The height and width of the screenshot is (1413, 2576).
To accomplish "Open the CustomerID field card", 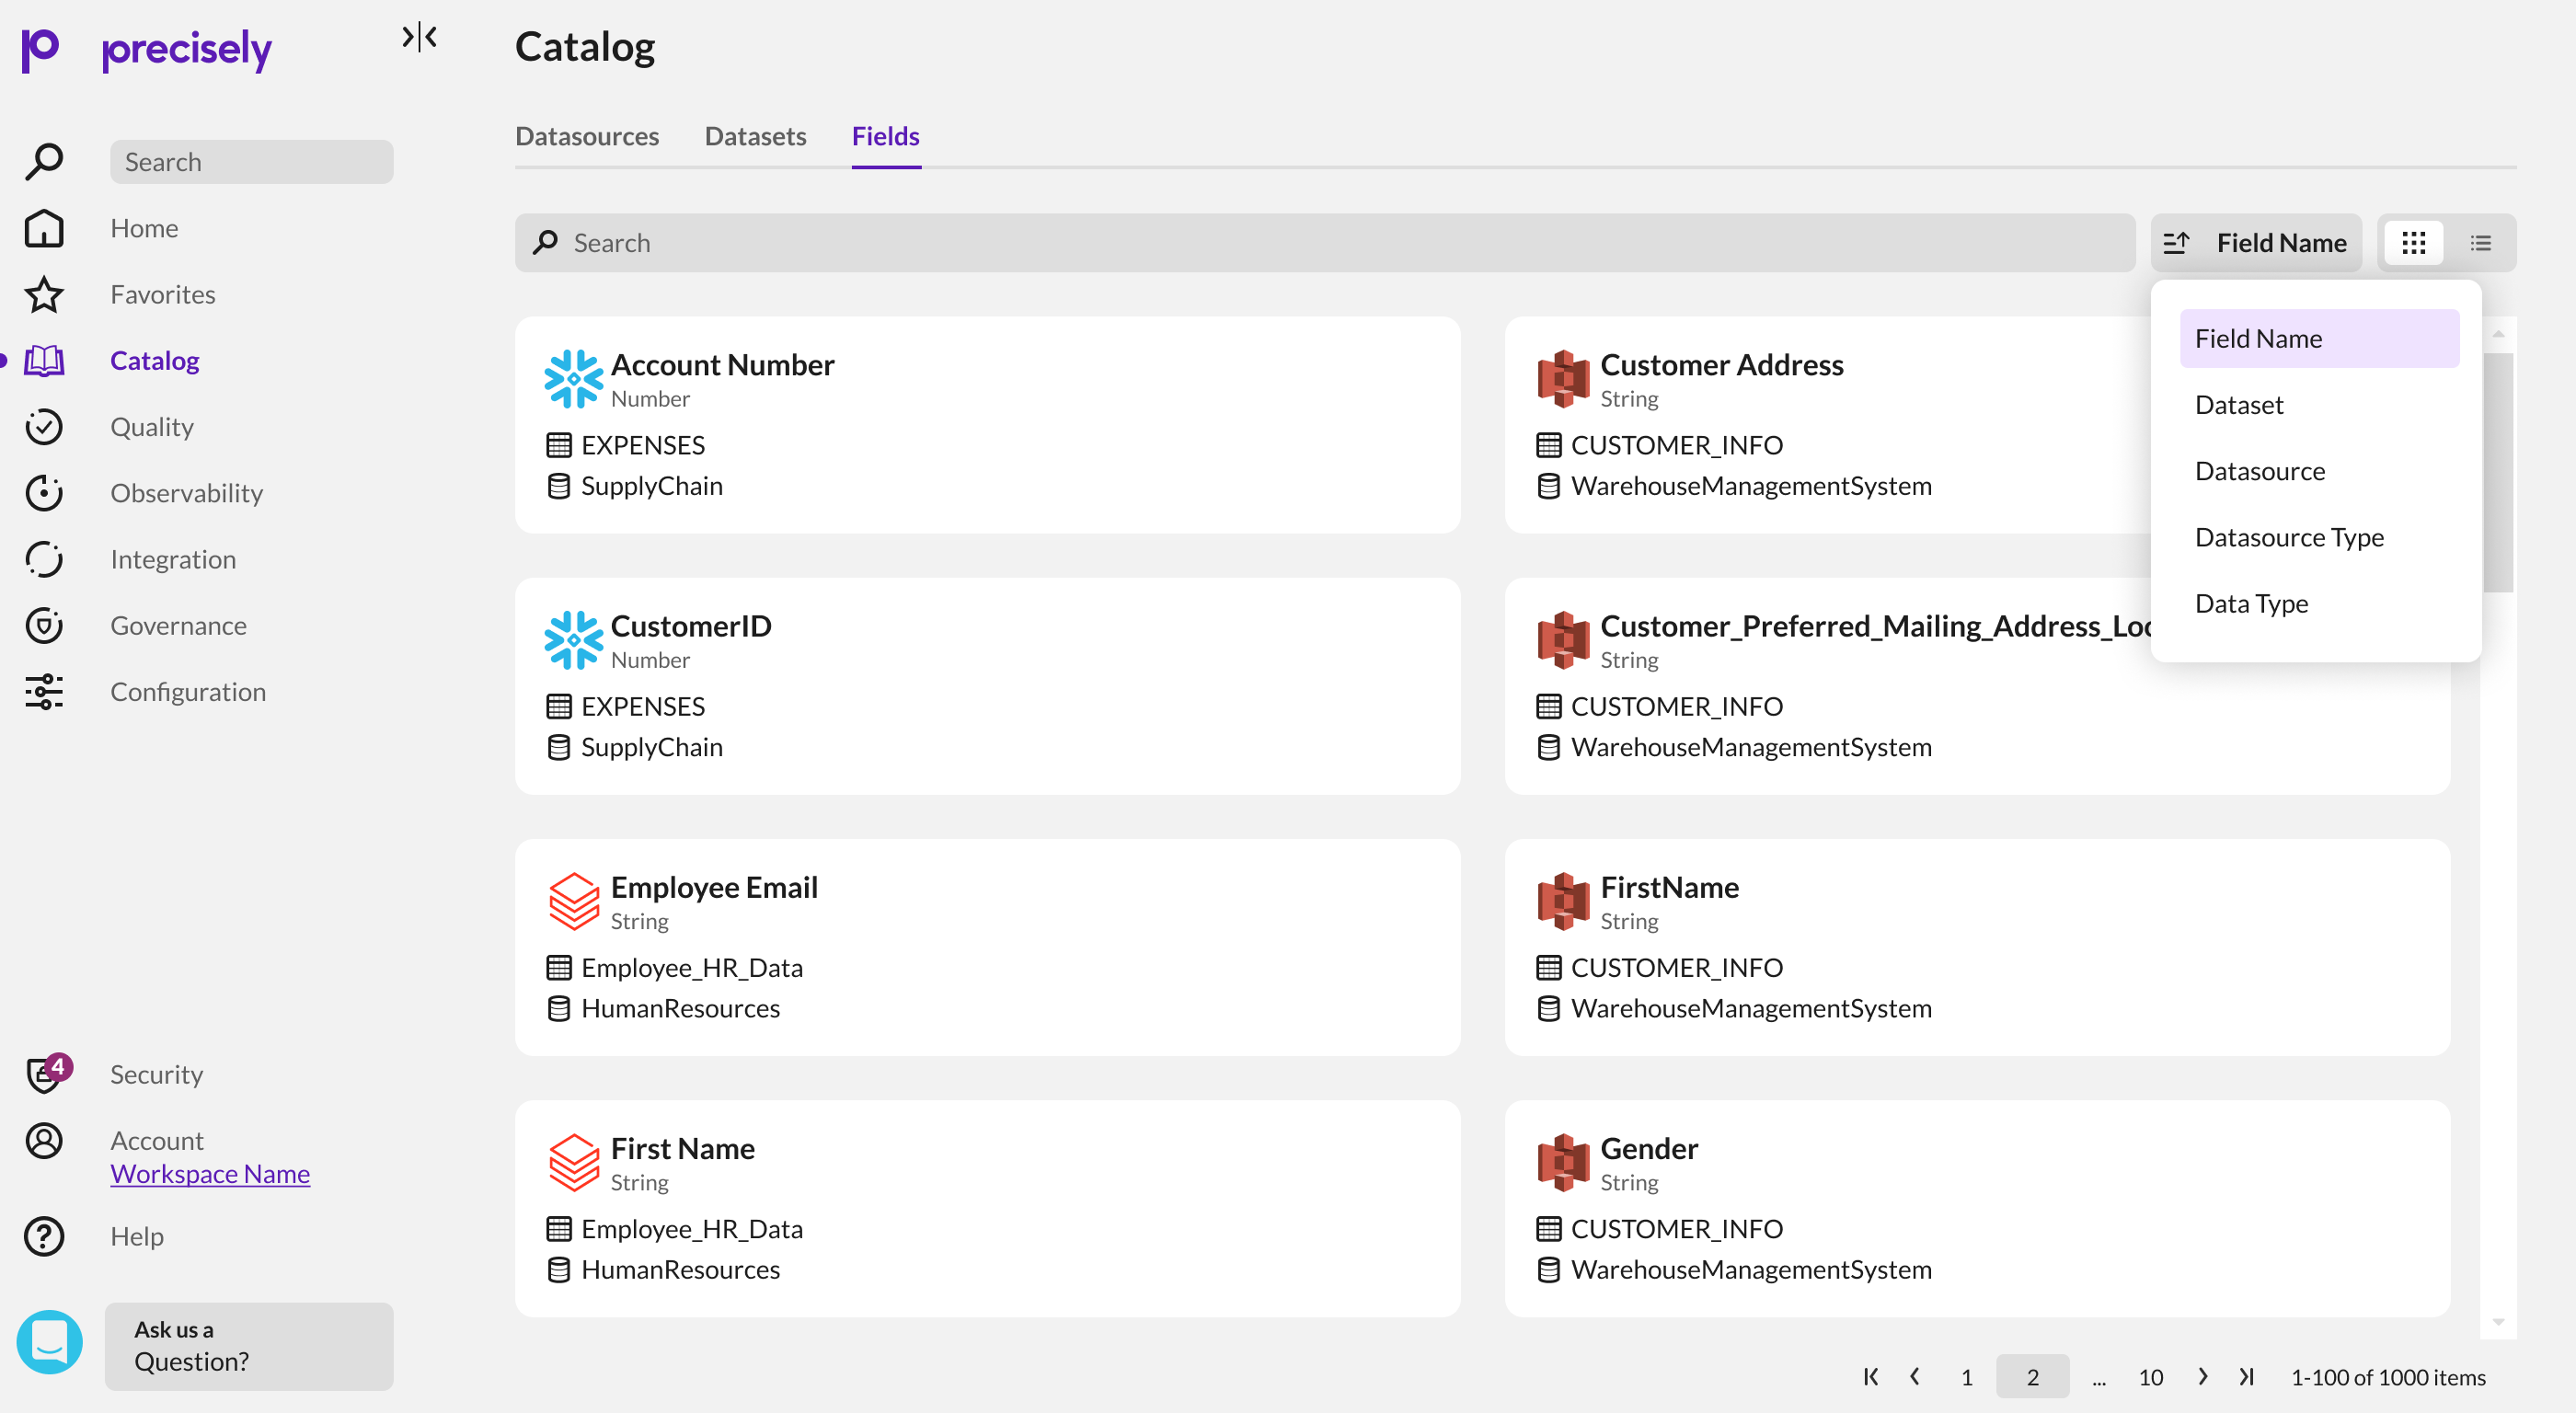I will coord(988,686).
